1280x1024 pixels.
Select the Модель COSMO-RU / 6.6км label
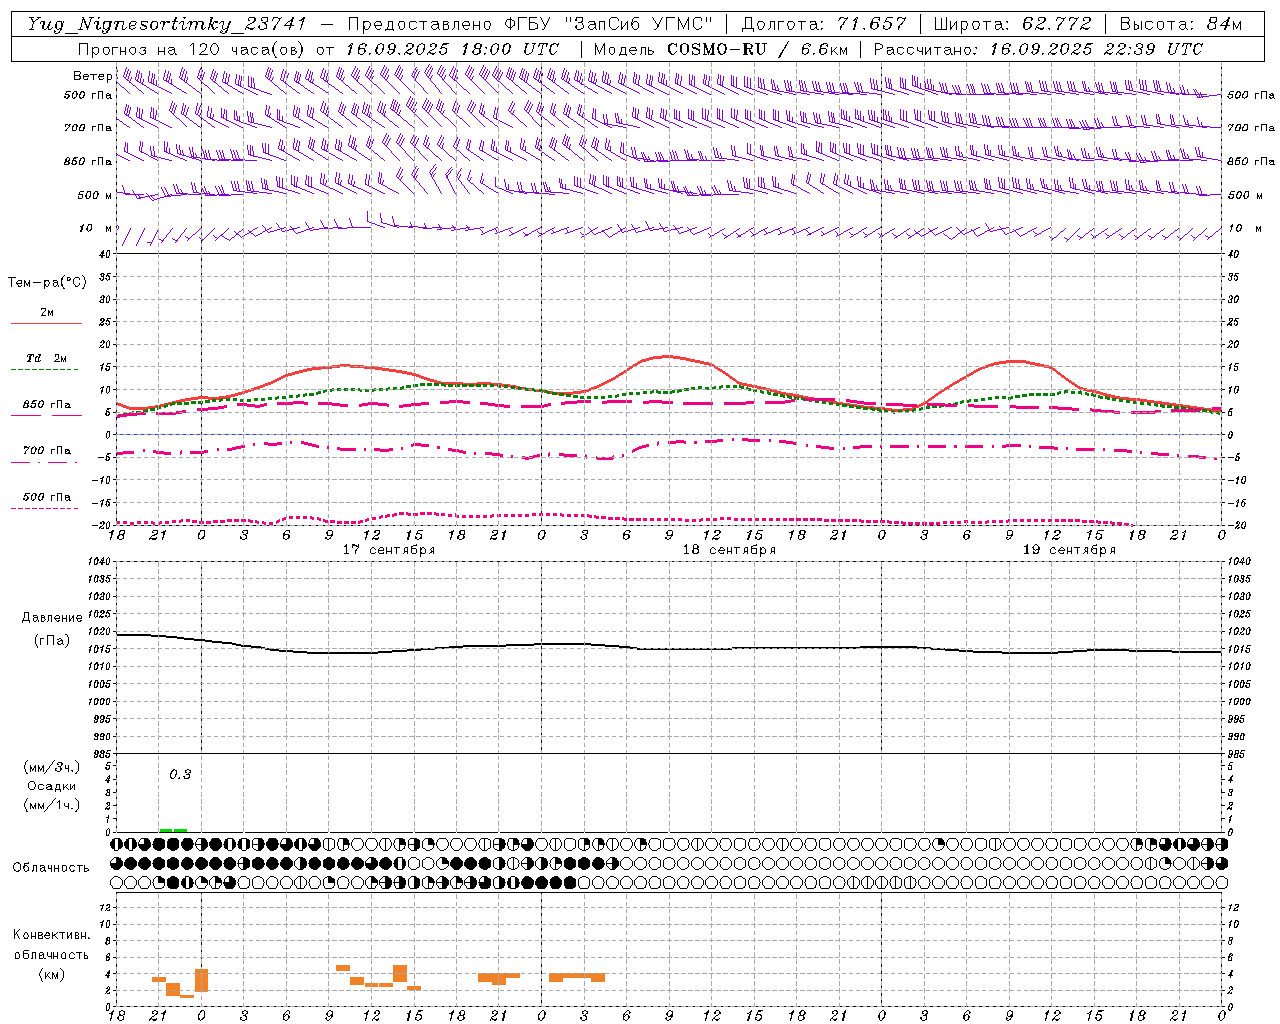(720, 49)
